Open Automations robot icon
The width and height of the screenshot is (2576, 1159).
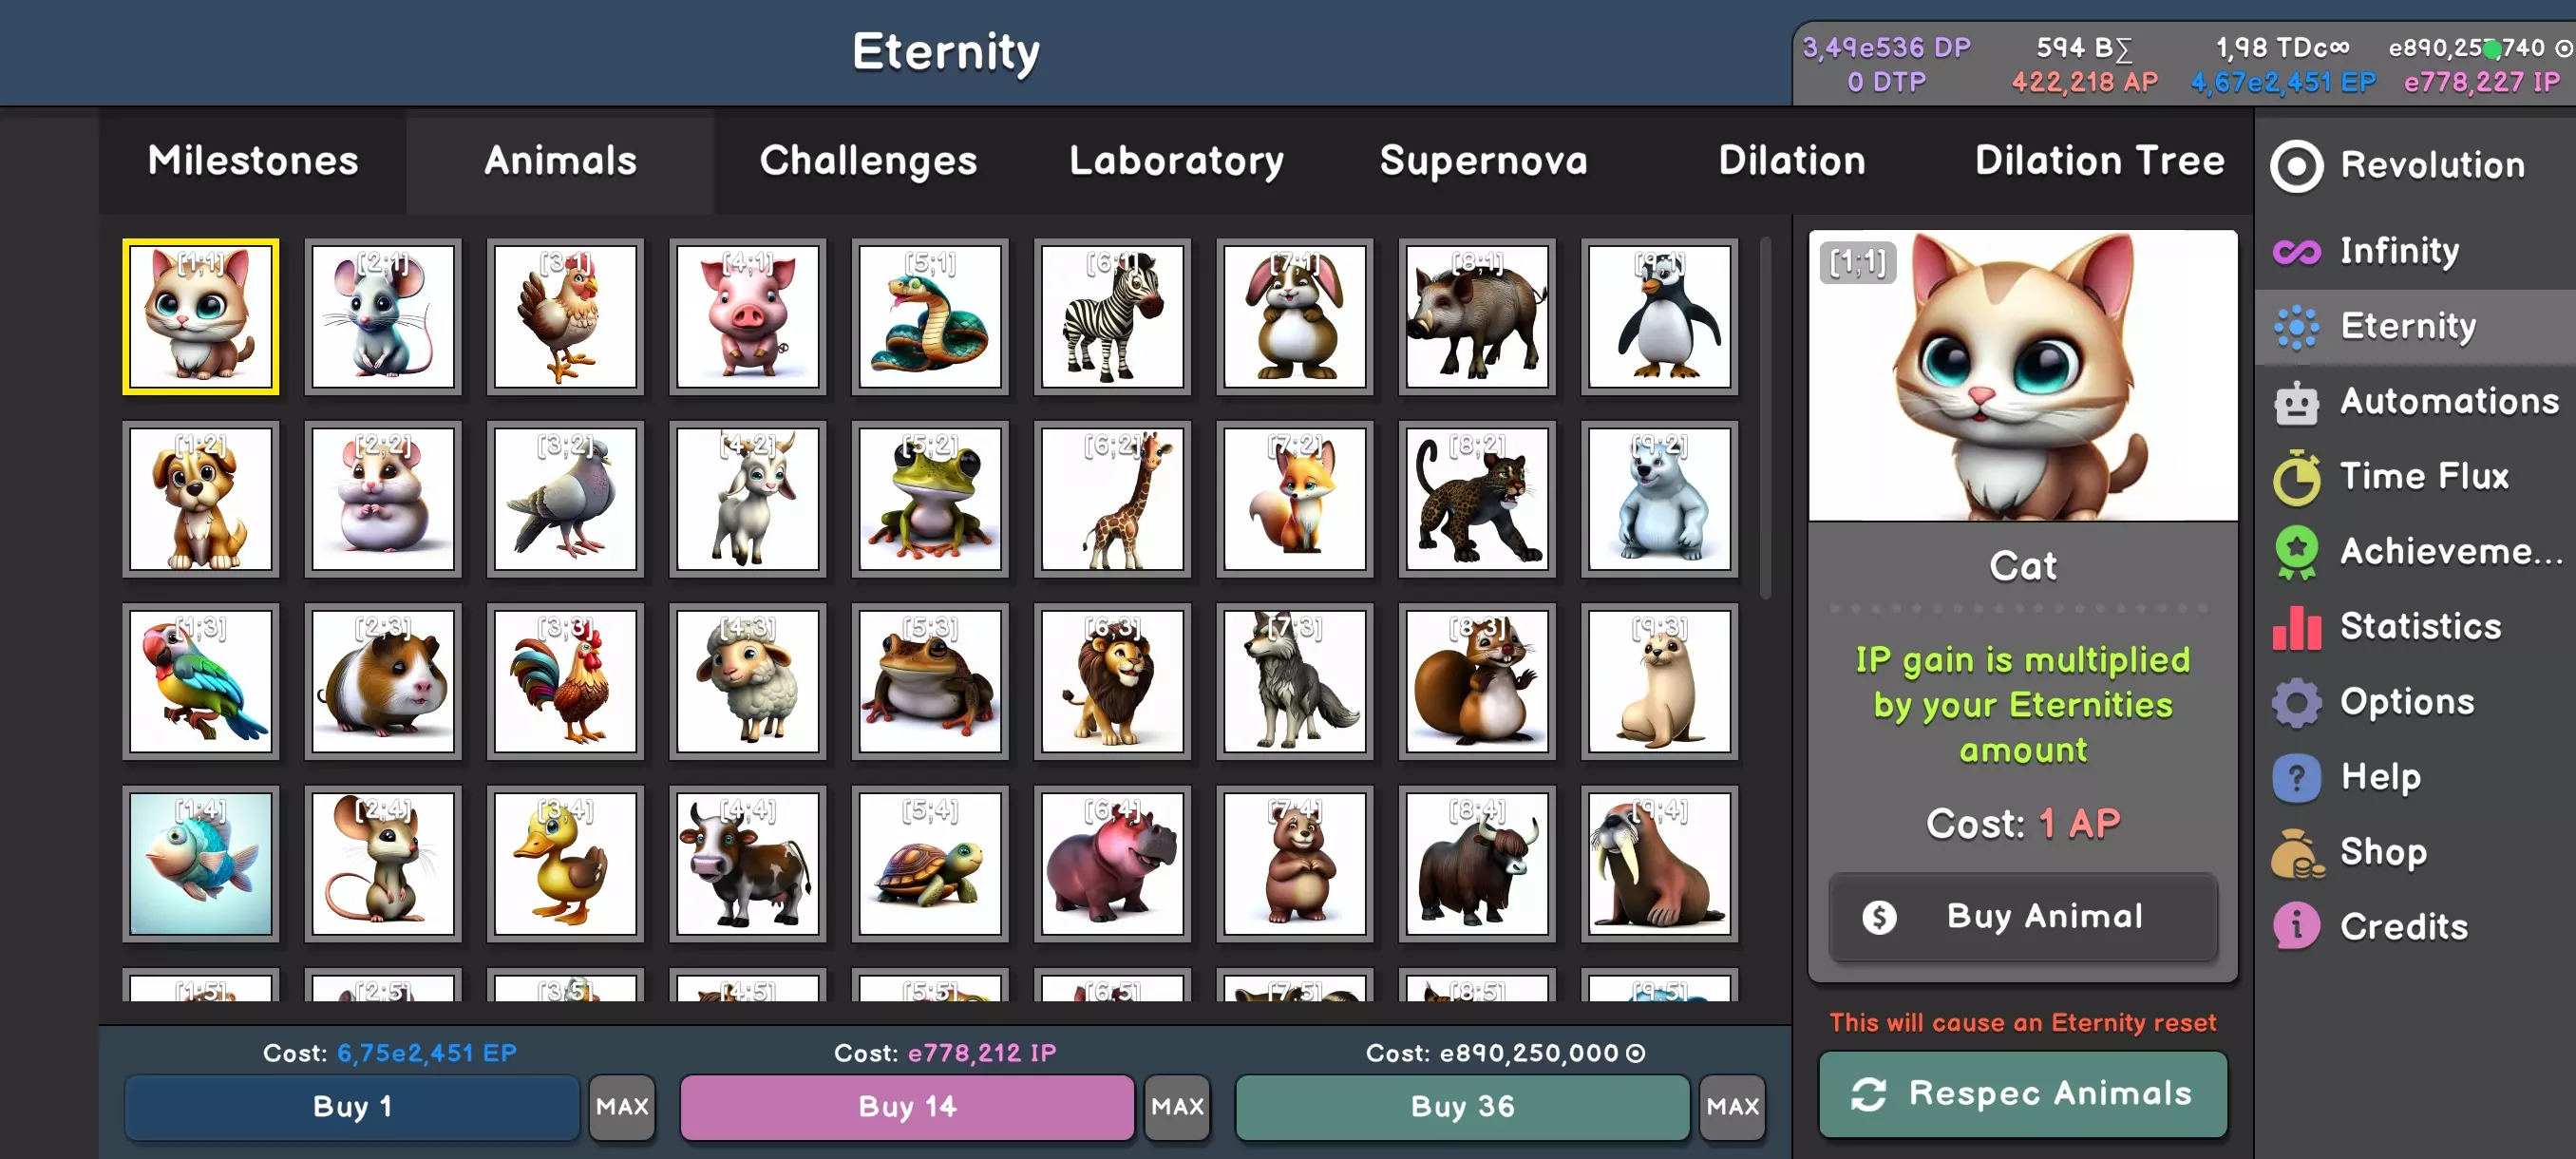click(x=2296, y=402)
